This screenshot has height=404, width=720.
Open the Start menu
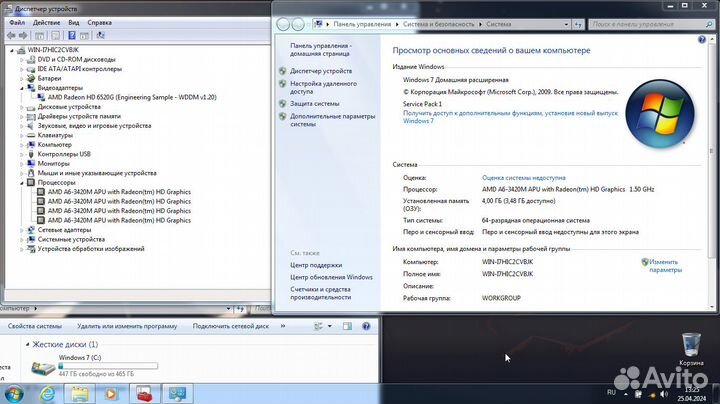point(14,394)
